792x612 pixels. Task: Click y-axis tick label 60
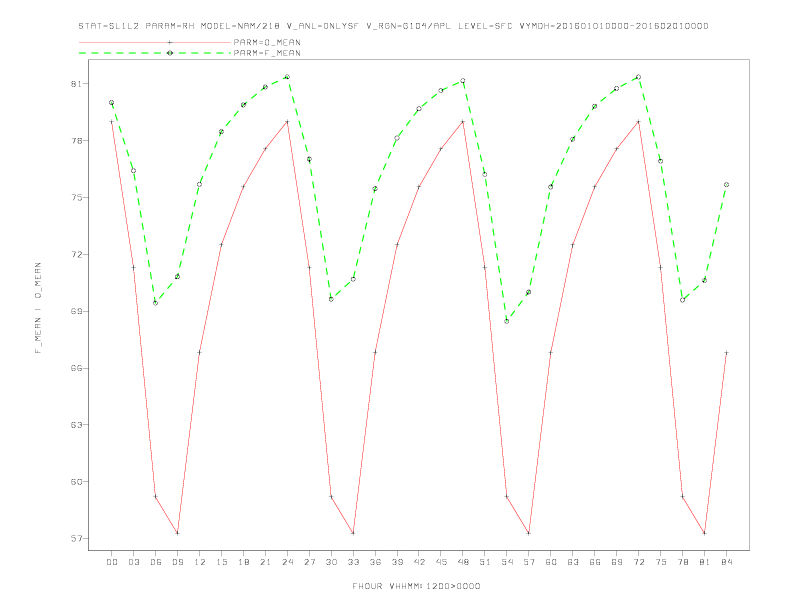click(x=76, y=482)
